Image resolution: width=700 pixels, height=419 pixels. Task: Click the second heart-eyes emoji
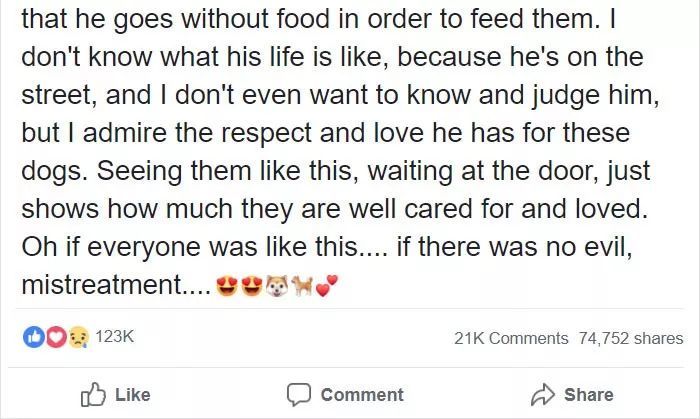tap(252, 286)
